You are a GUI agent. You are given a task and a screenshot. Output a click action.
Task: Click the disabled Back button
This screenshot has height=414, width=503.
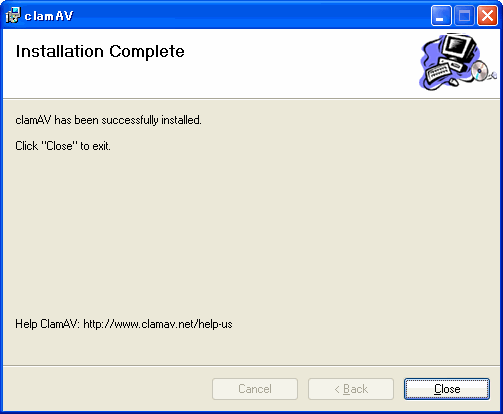pos(351,389)
